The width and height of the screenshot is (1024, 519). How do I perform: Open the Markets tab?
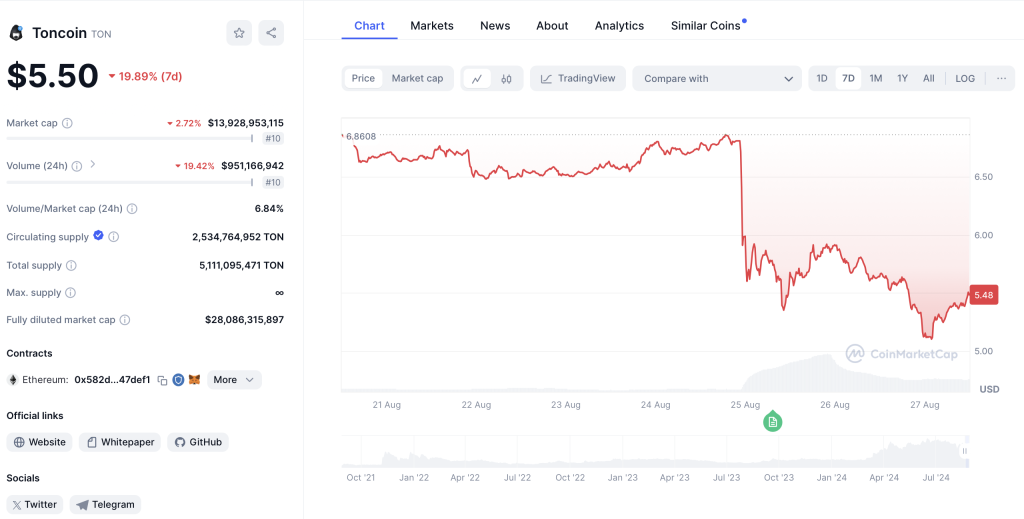point(432,25)
